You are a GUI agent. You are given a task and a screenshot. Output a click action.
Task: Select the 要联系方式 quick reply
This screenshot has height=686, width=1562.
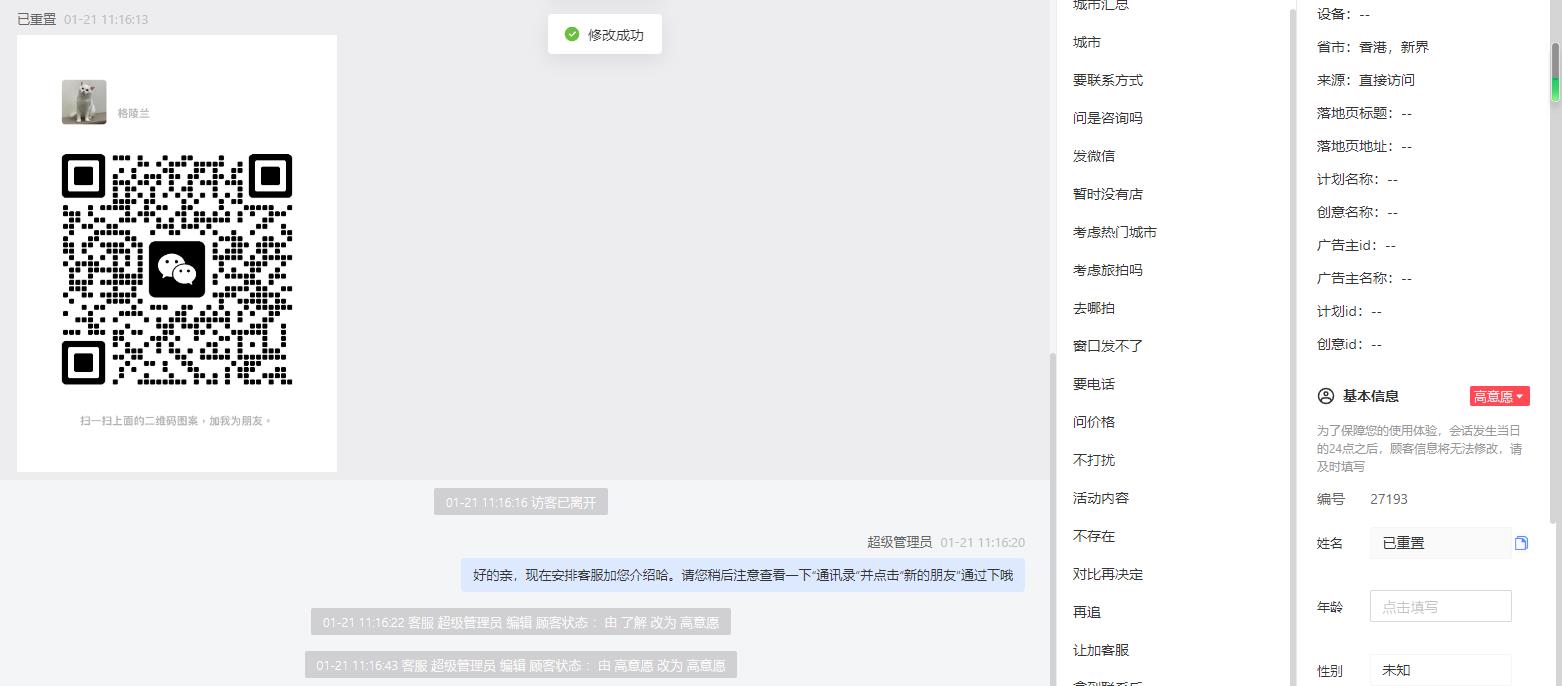click(1108, 80)
